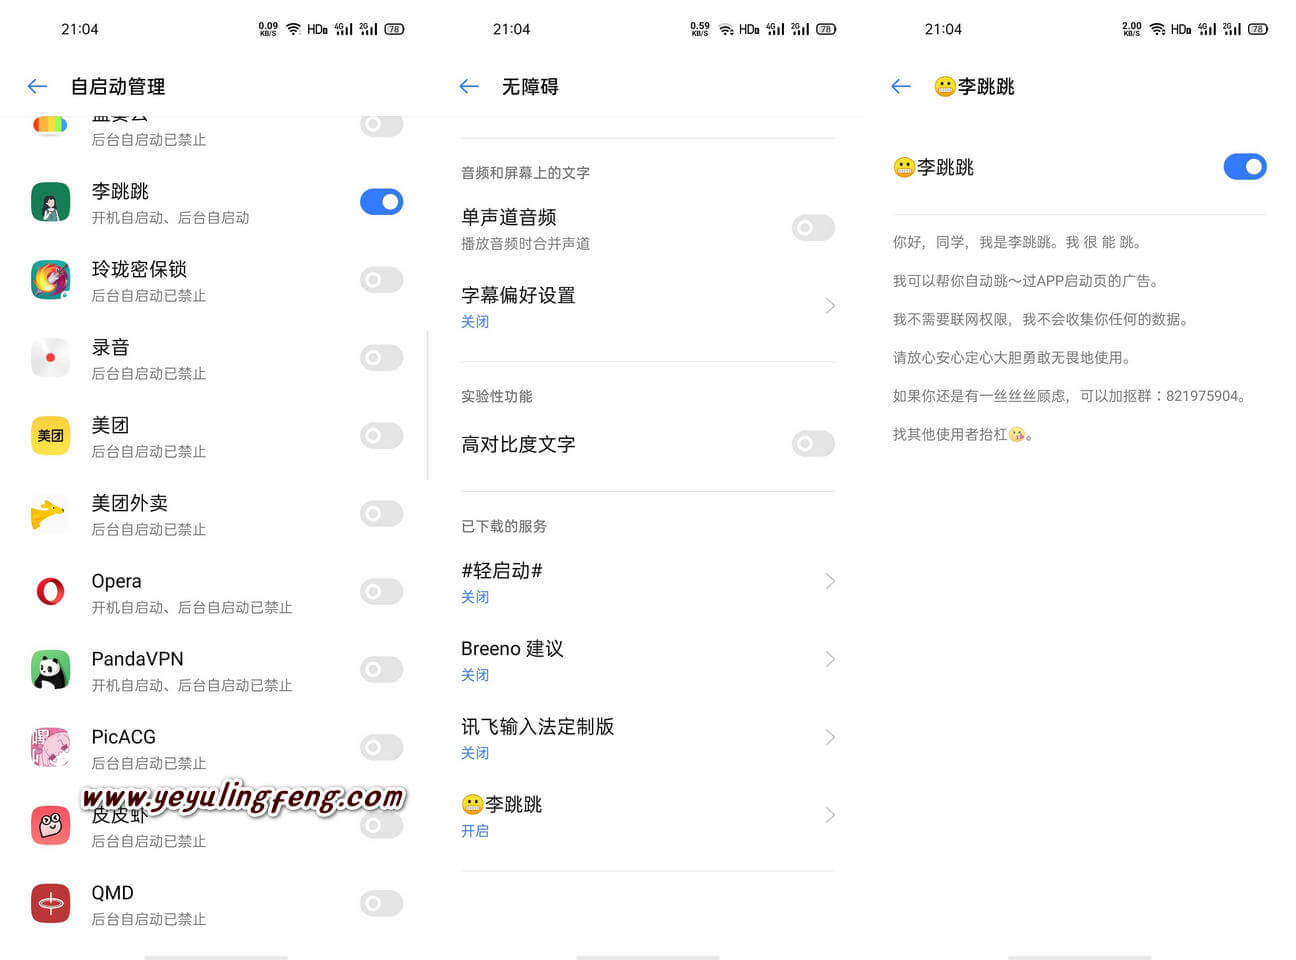
Task: Turn on 高对比度文字 switch
Action: pyautogui.click(x=813, y=444)
